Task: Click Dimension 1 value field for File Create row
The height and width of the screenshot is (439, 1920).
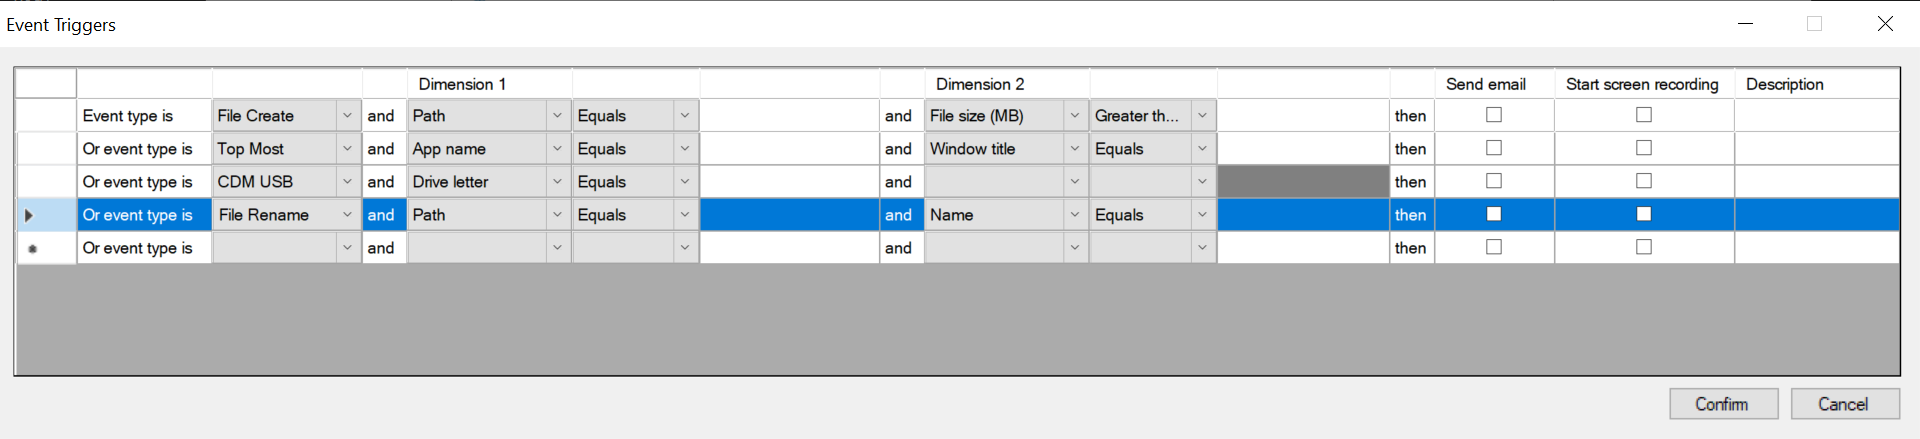Action: [x=789, y=116]
